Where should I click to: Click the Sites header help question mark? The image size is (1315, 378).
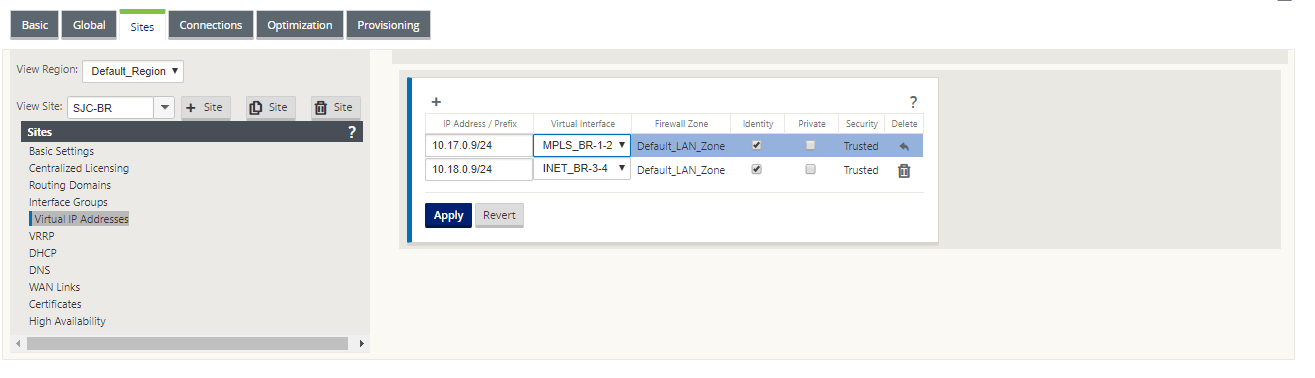point(351,131)
